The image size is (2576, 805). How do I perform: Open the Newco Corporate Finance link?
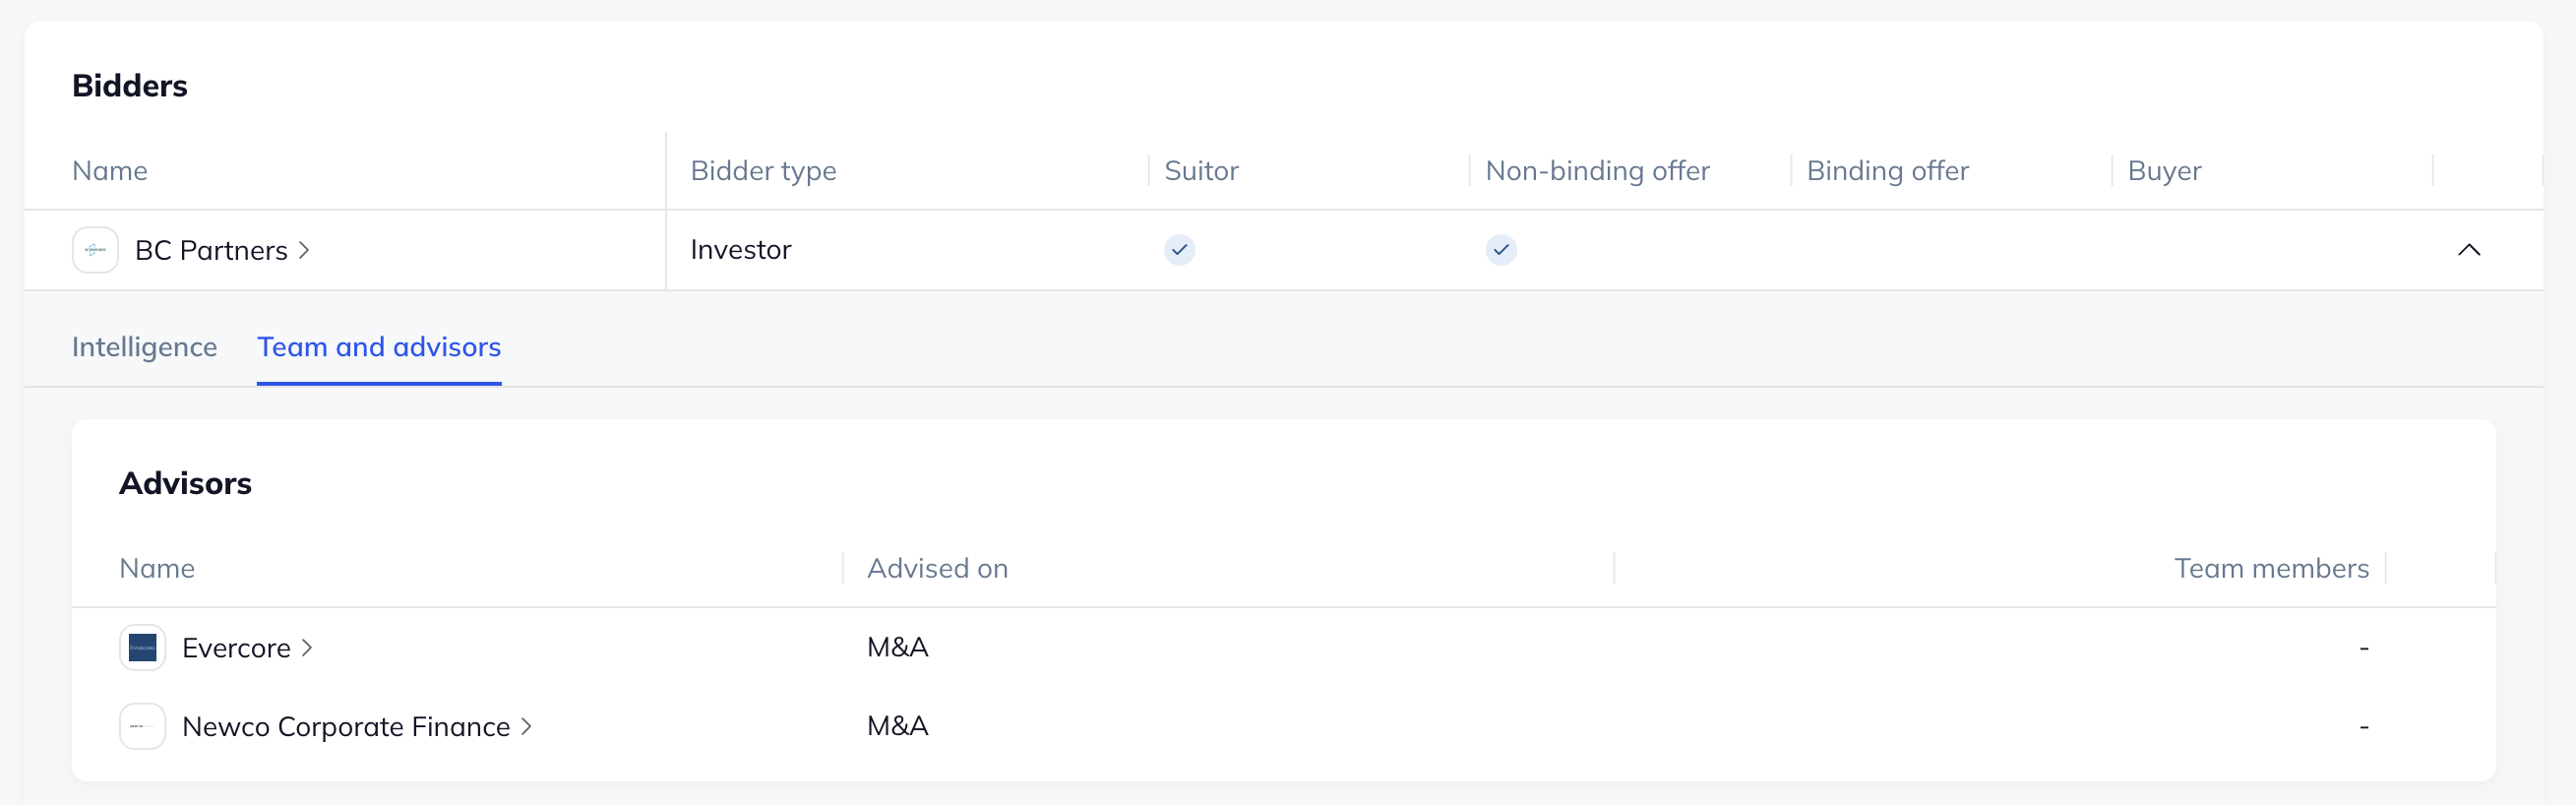pyautogui.click(x=346, y=727)
